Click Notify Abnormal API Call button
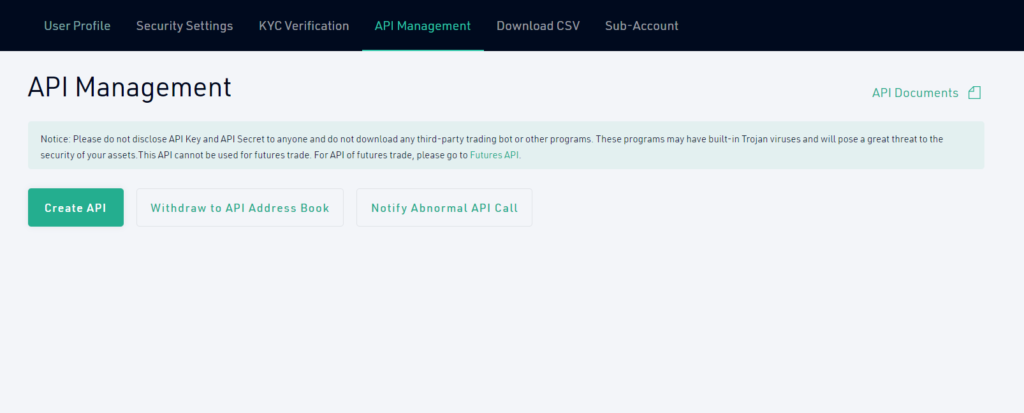Screen dimensions: 1024x413 444,208
